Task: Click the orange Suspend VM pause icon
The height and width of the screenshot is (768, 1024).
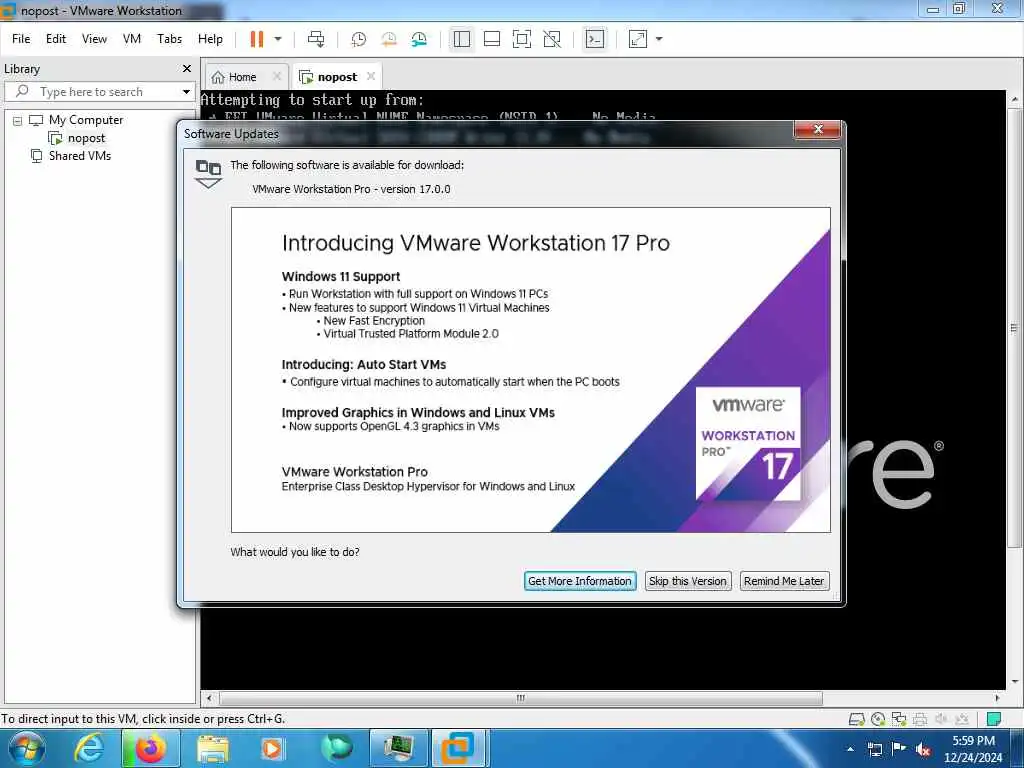Action: (257, 39)
